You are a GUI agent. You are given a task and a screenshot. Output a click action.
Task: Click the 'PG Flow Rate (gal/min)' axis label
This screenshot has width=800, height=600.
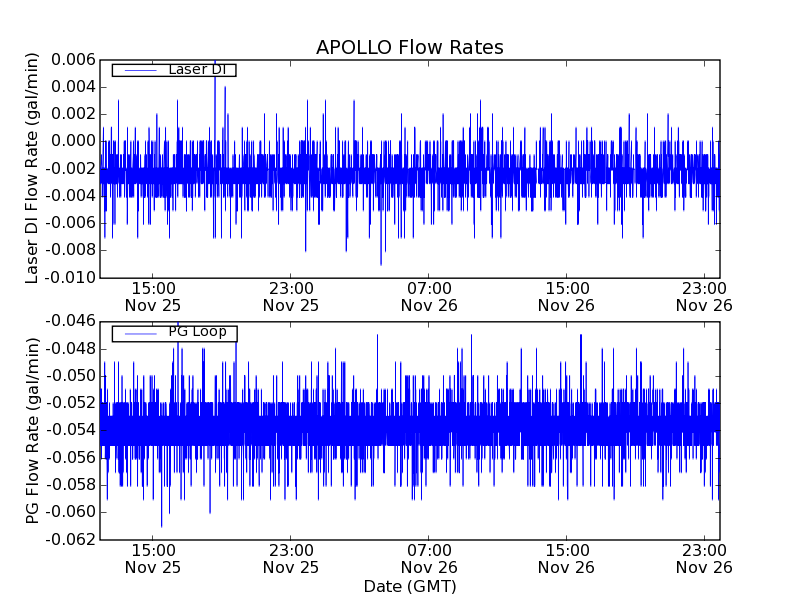[32, 431]
